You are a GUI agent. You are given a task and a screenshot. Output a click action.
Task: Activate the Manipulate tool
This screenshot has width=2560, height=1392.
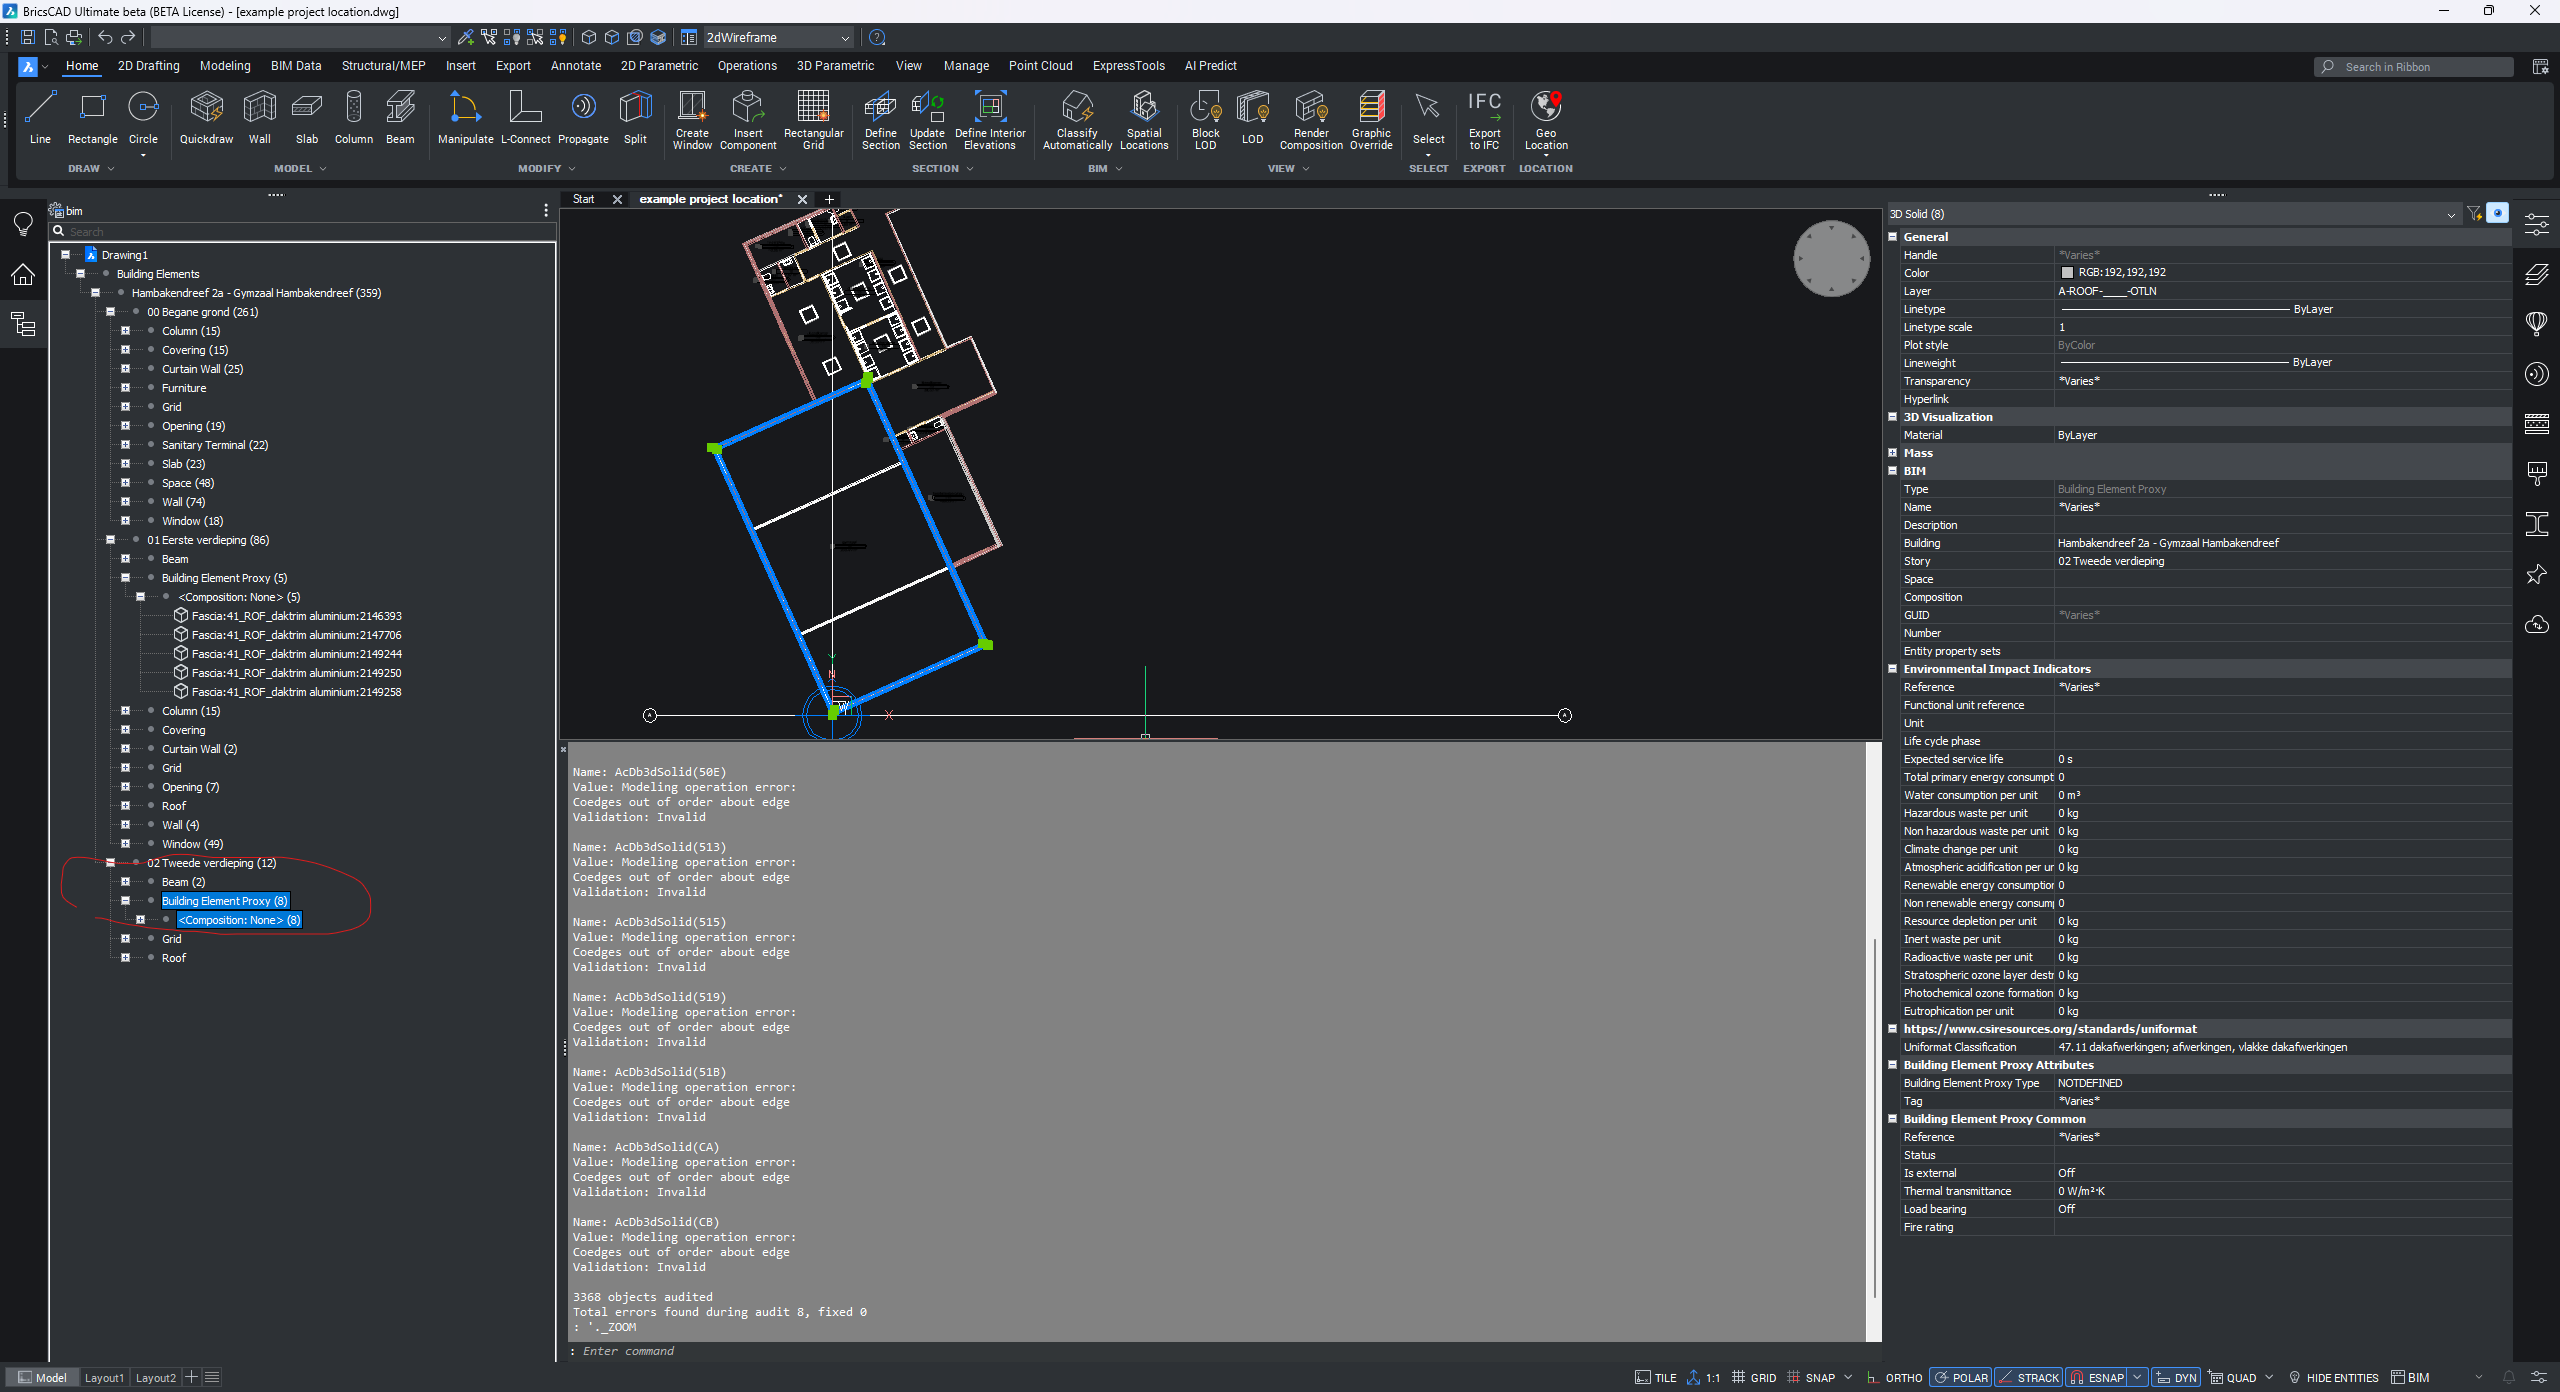[465, 118]
